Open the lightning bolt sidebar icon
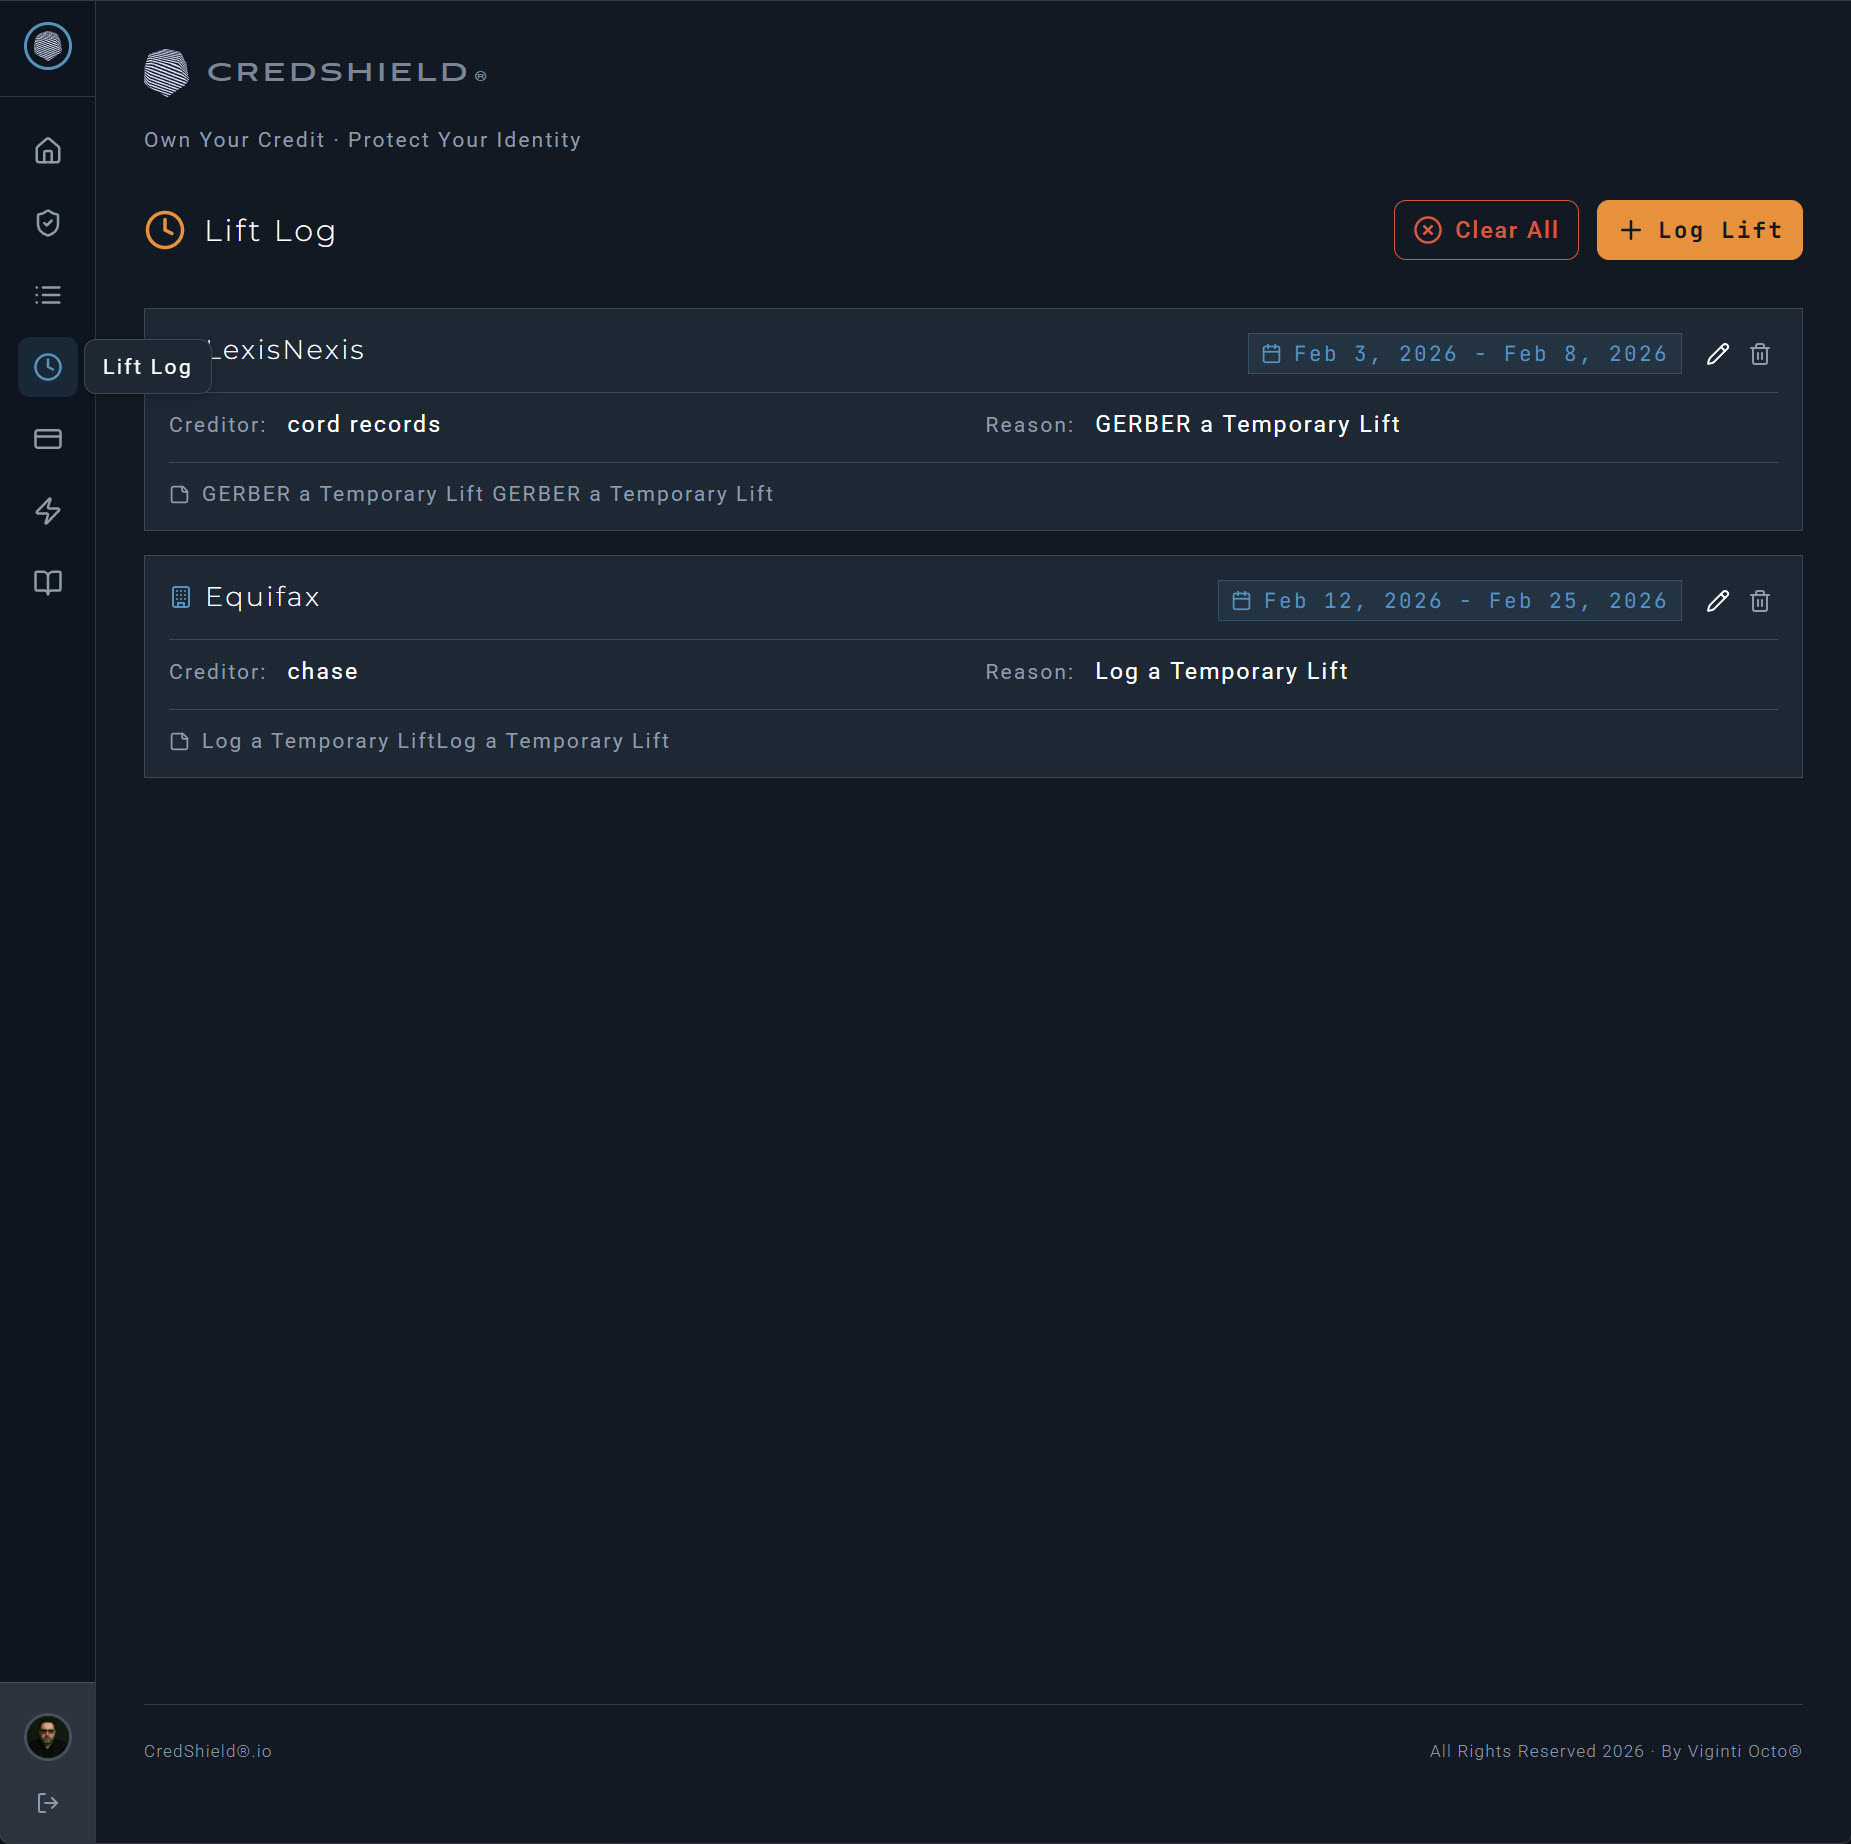Image resolution: width=1851 pixels, height=1844 pixels. point(48,511)
